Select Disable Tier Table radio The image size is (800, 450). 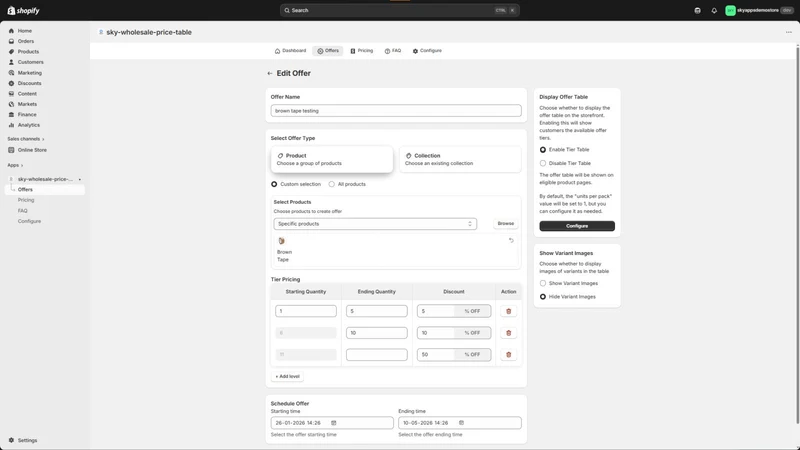click(543, 163)
